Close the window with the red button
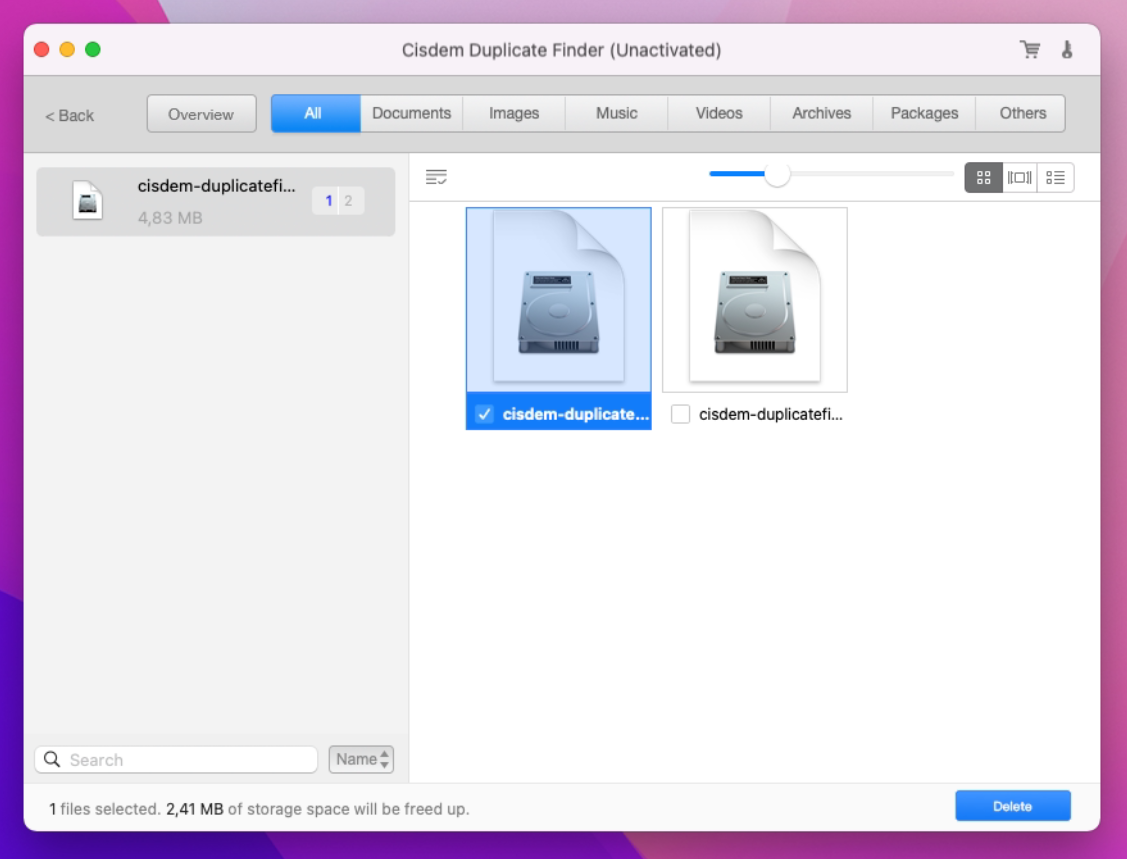The image size is (1127, 859). tap(42, 50)
